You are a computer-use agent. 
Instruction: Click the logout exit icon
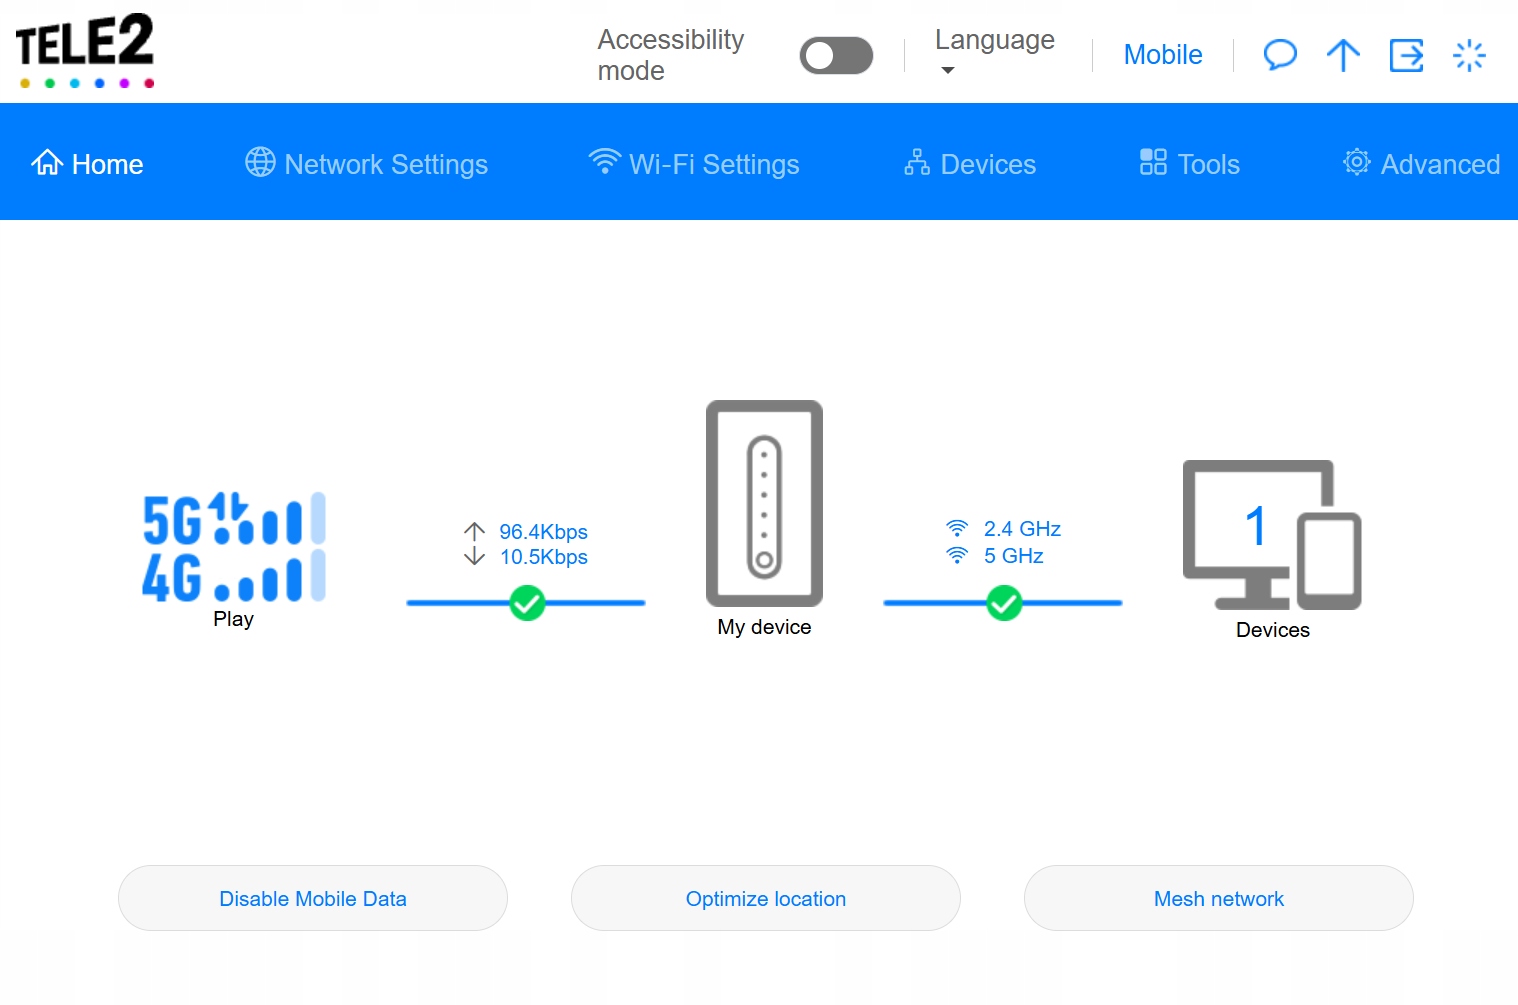1406,55
